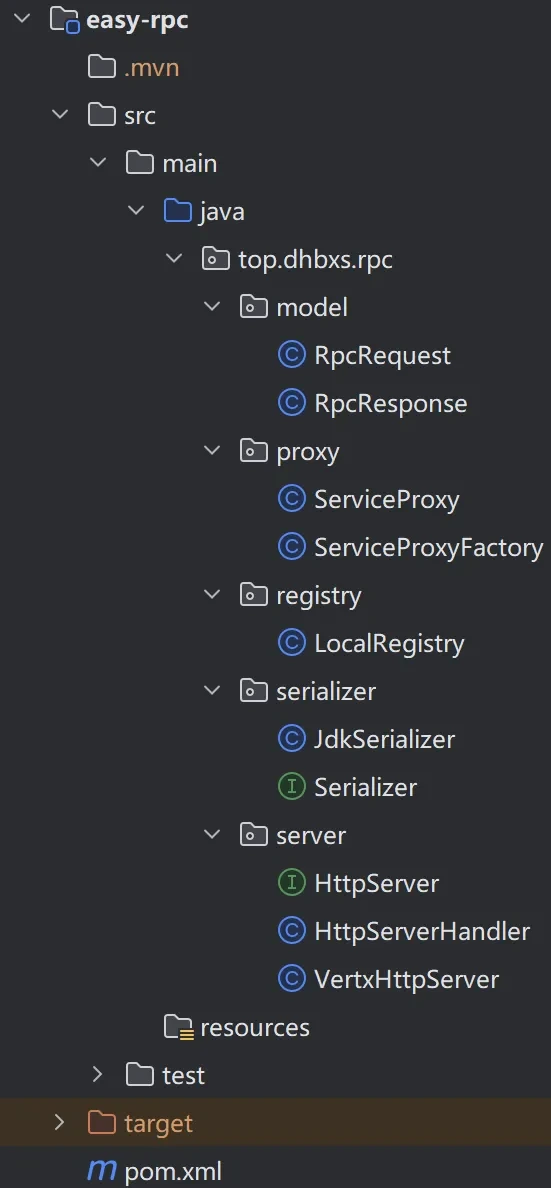Screen dimensions: 551x1188
Task: Expand the target folder chevron
Action: (59, 1123)
